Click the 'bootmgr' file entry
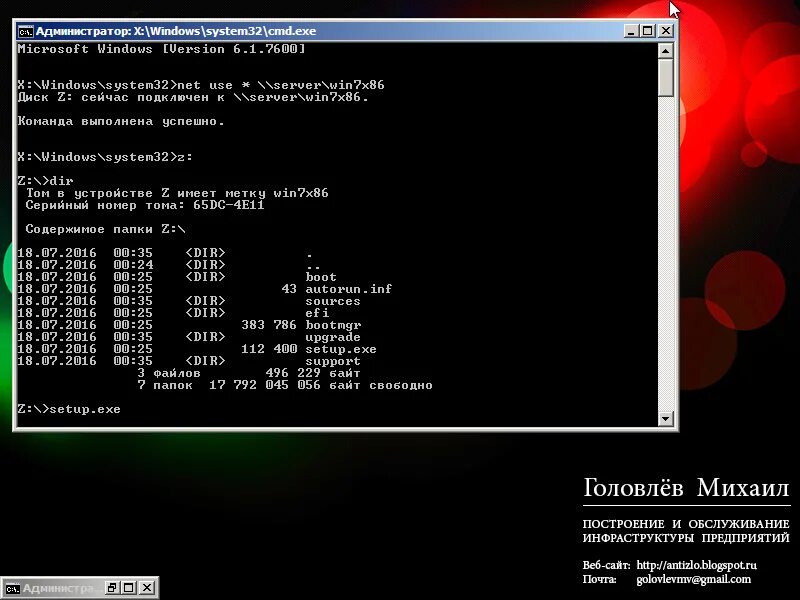 pos(333,325)
